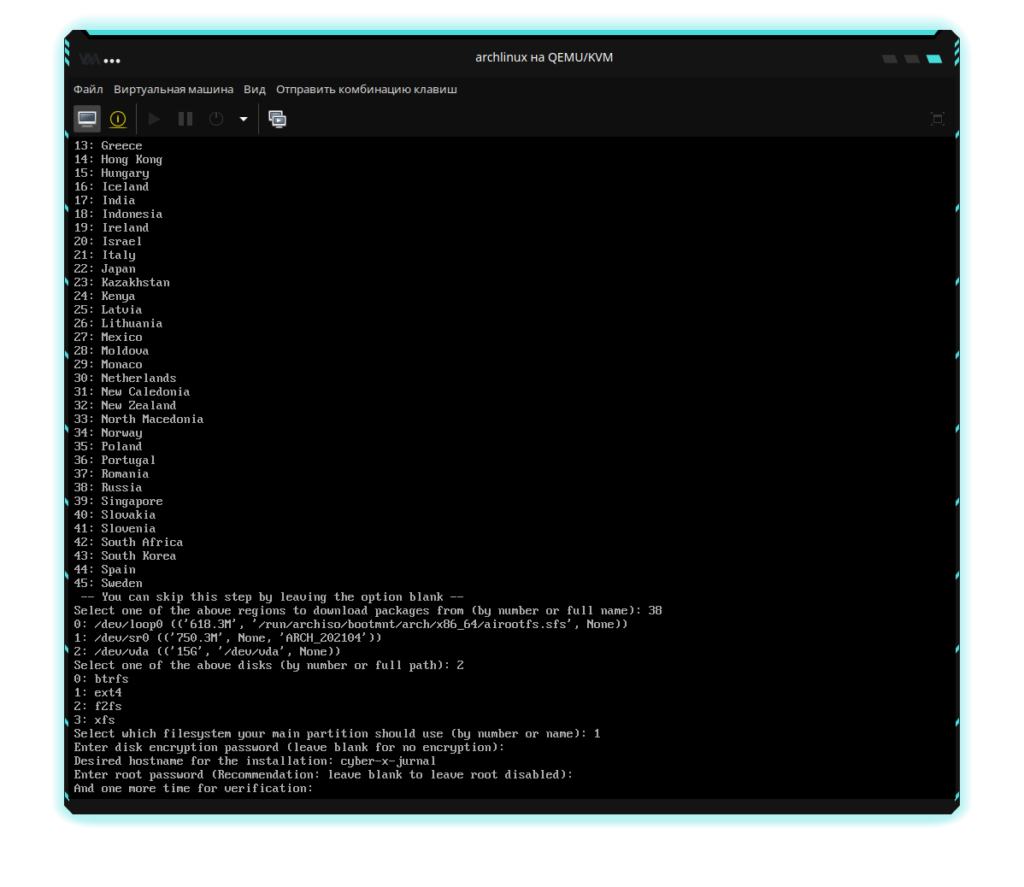
Task: Click the '/dev/vda' disk line in console
Action: (207, 651)
